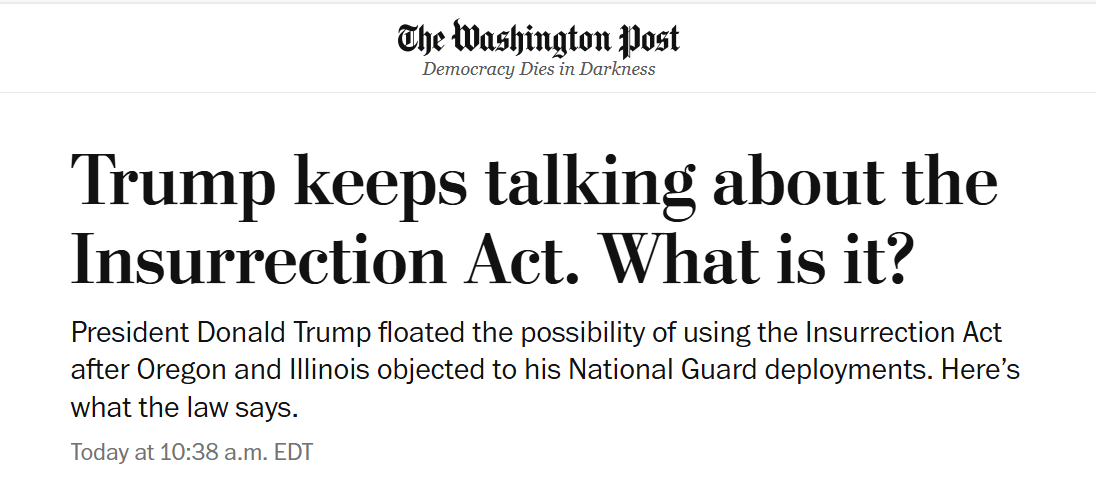Click "Insurrection" in the large headline

261,257
